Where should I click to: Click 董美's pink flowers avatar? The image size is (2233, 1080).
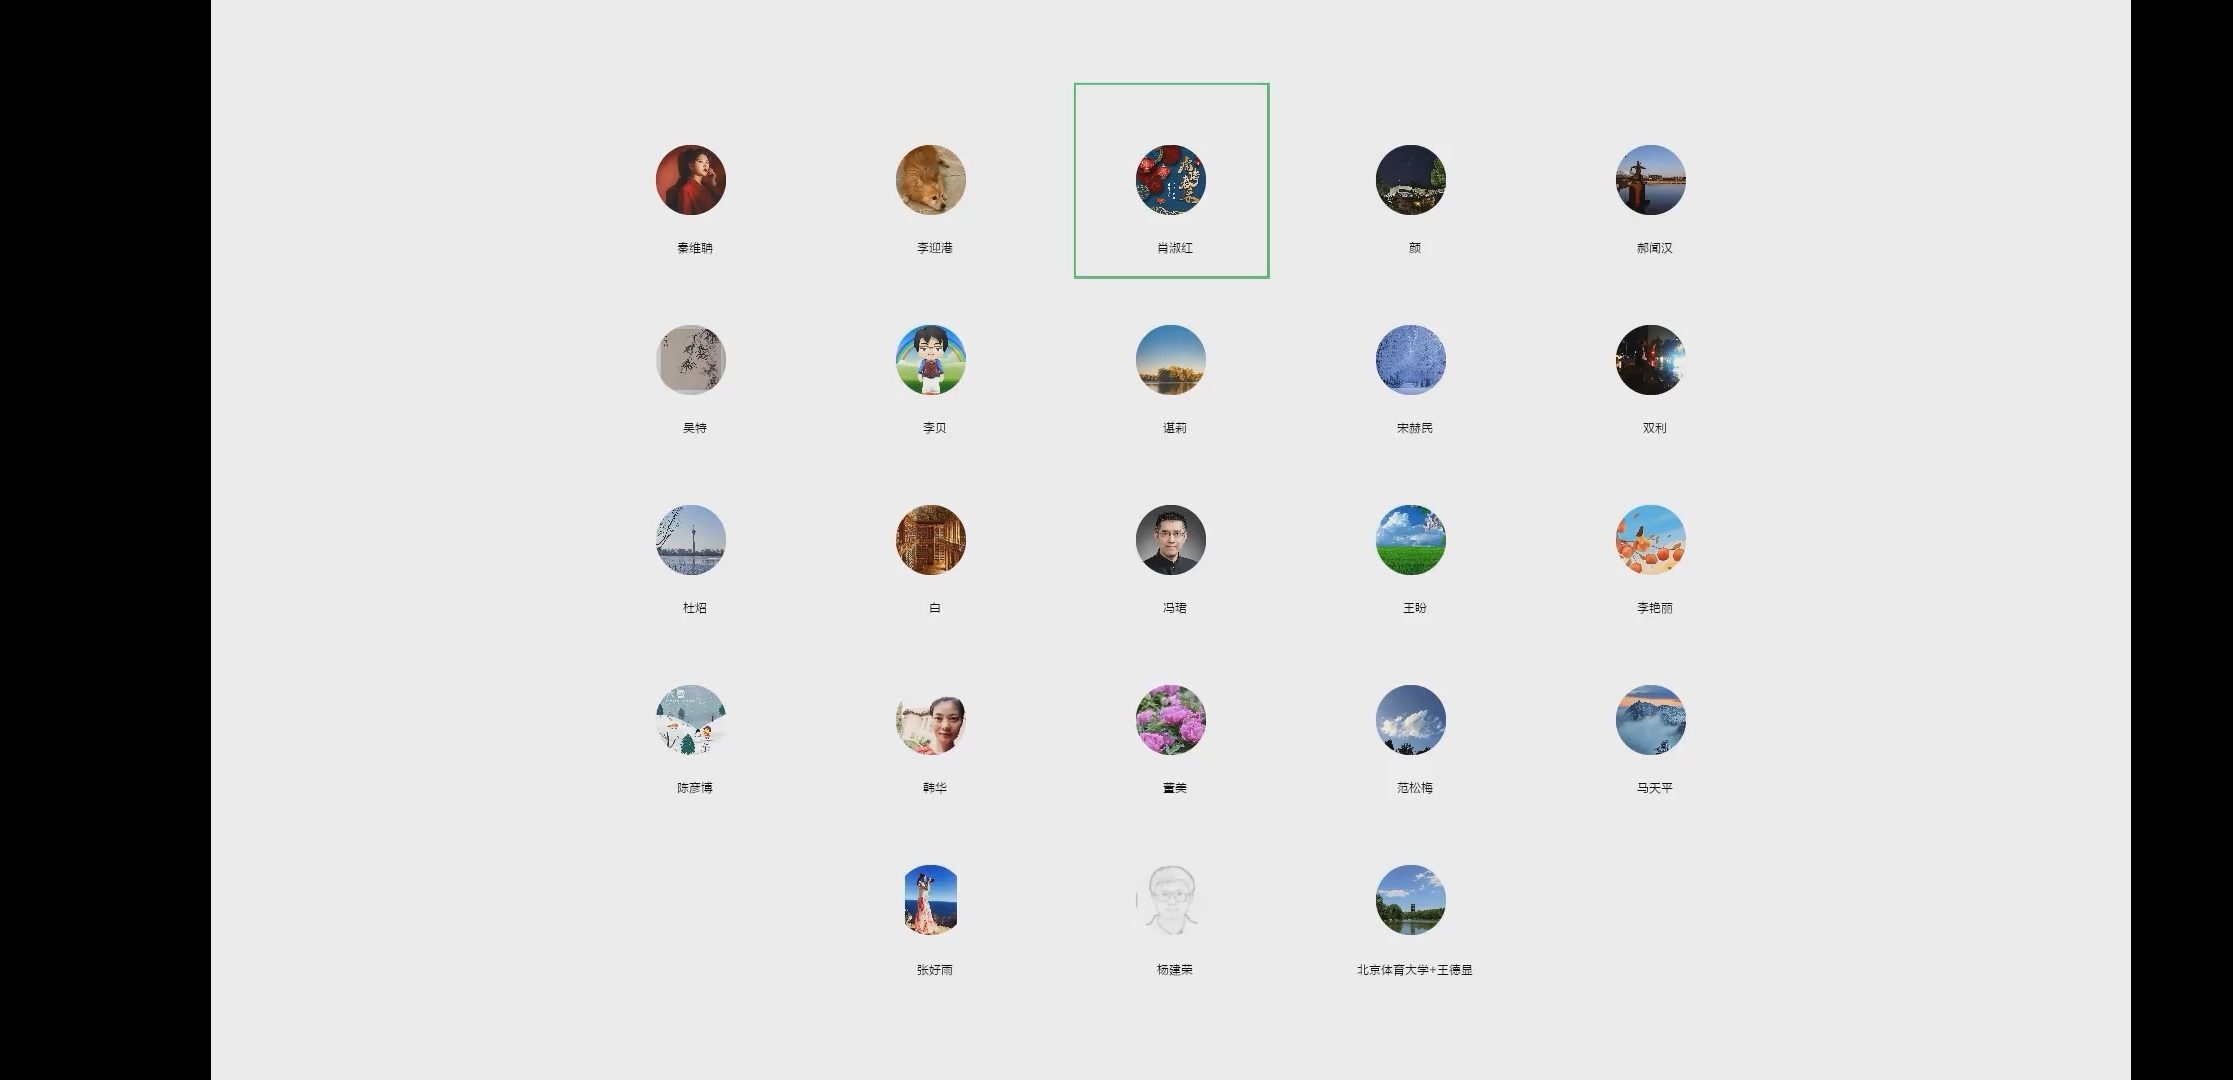point(1170,720)
